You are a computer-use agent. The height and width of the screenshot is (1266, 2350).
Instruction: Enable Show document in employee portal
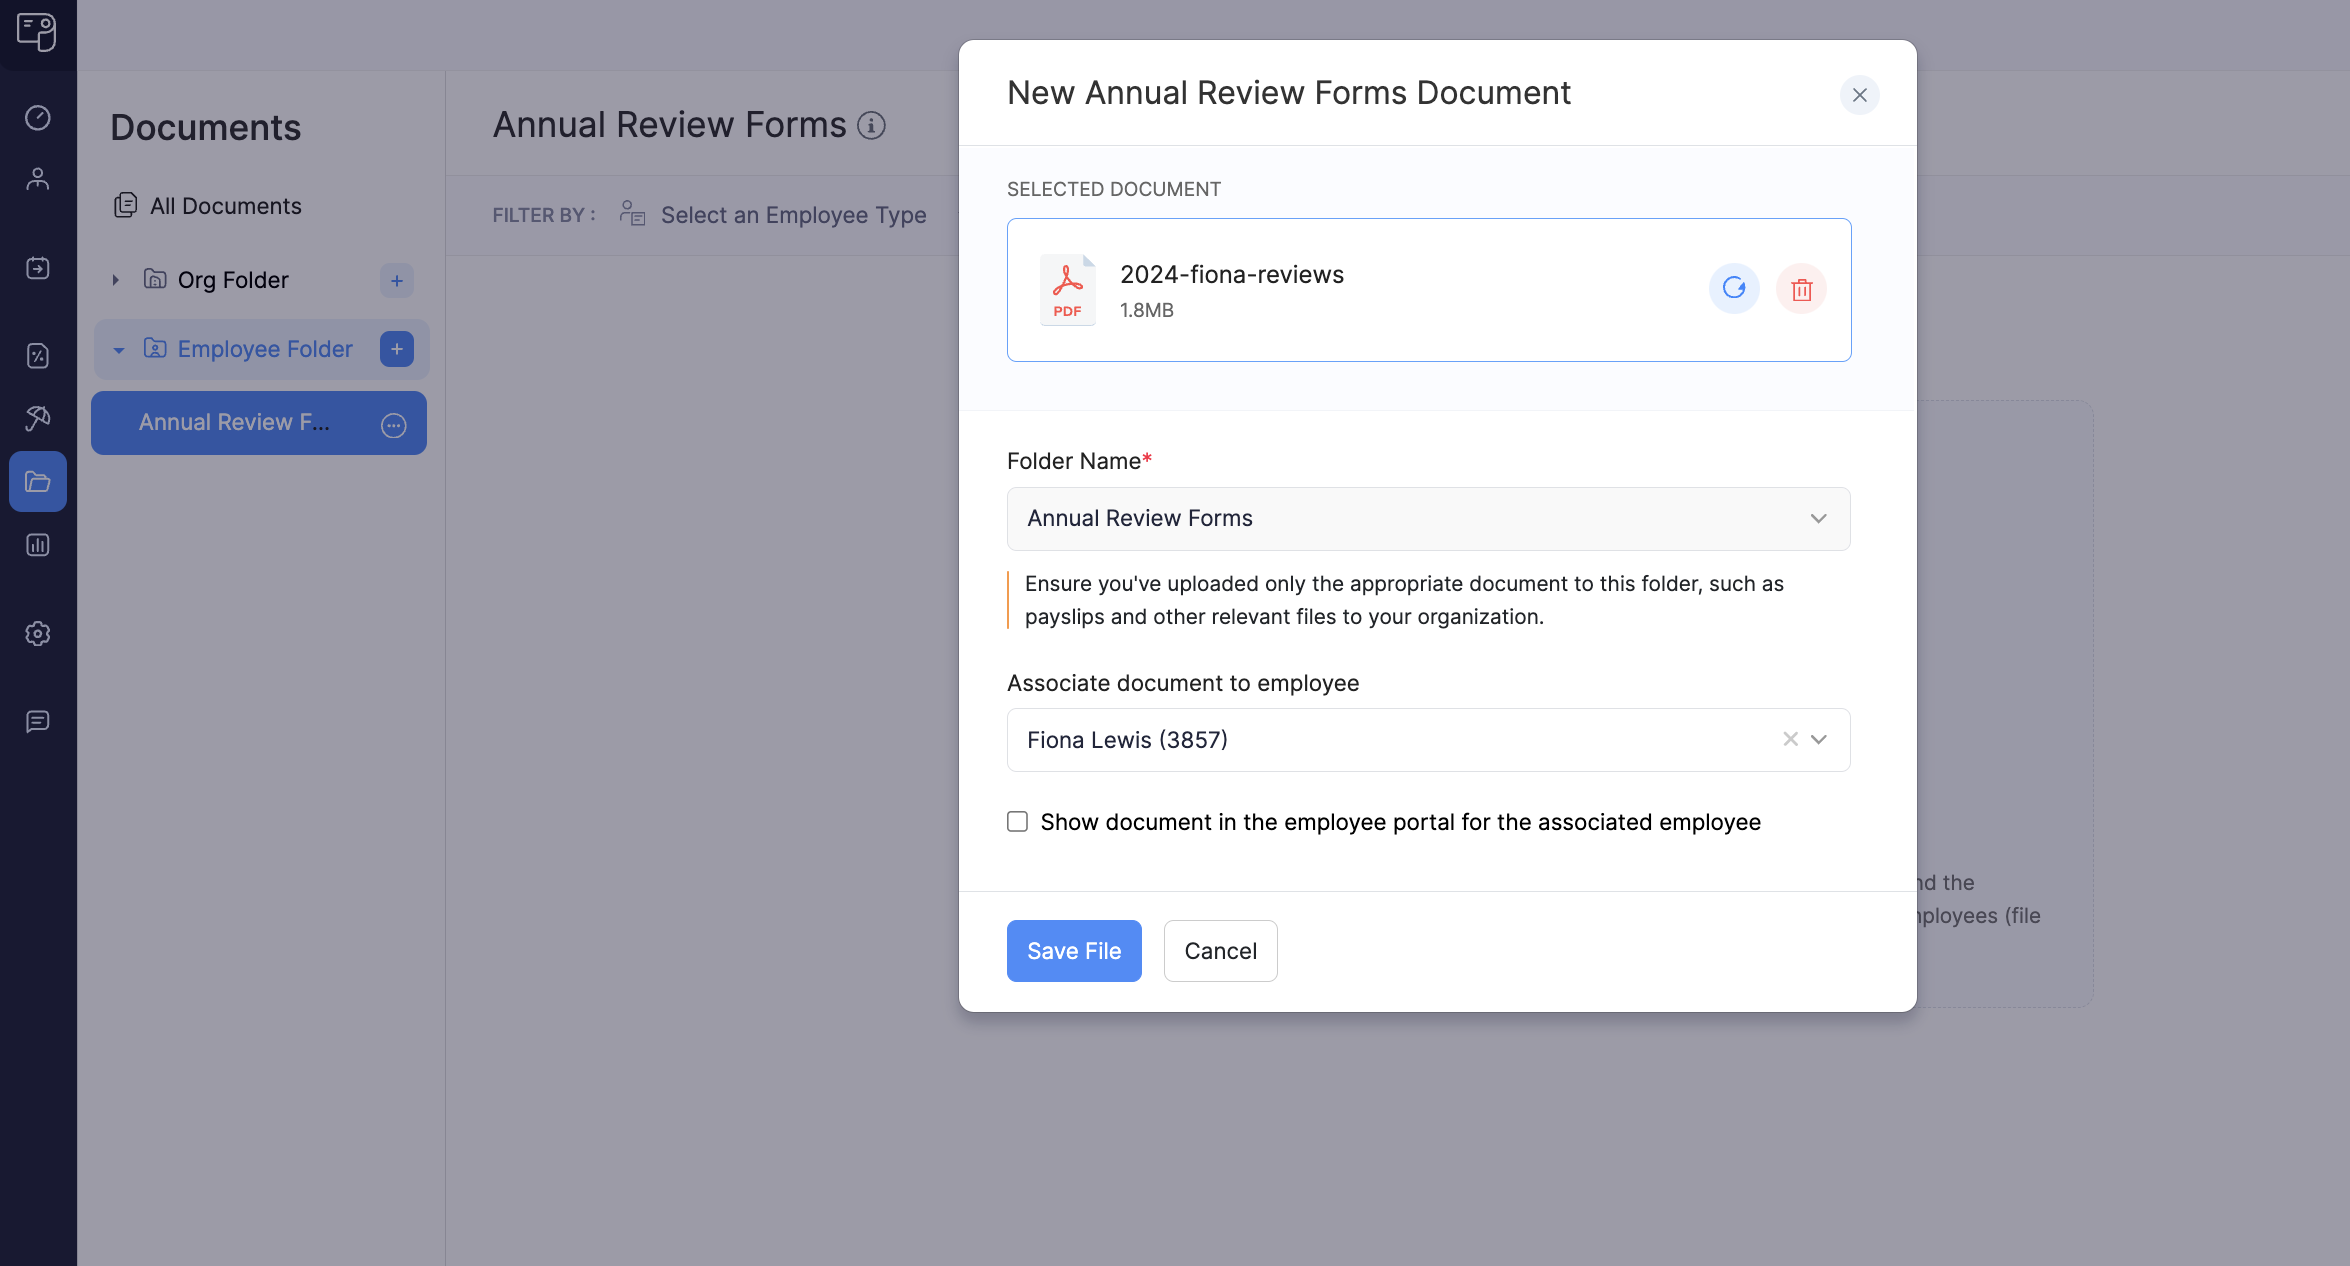(1014, 820)
